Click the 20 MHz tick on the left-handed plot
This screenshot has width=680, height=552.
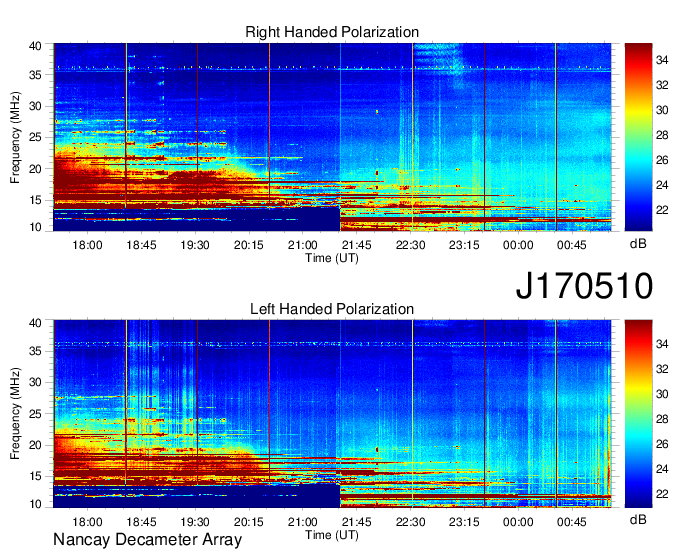point(35,445)
